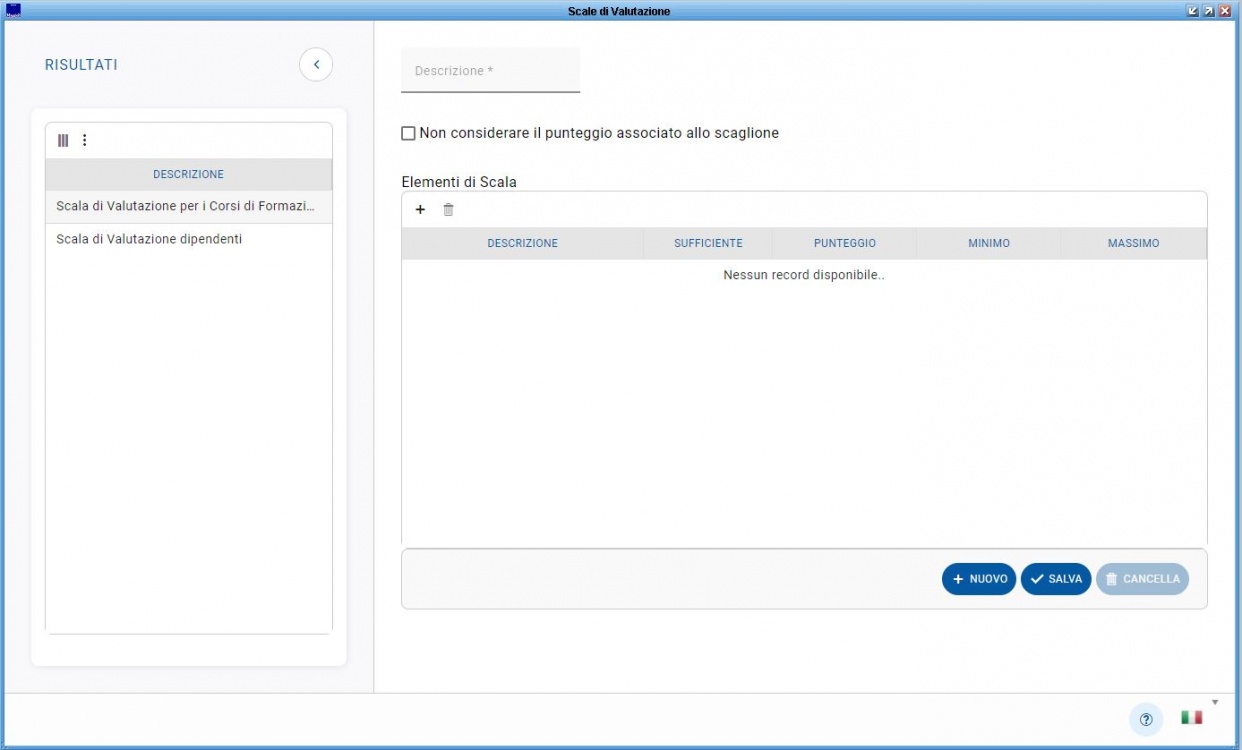Open the three-dot options menu in results list
This screenshot has height=750, width=1242.
pyautogui.click(x=84, y=140)
